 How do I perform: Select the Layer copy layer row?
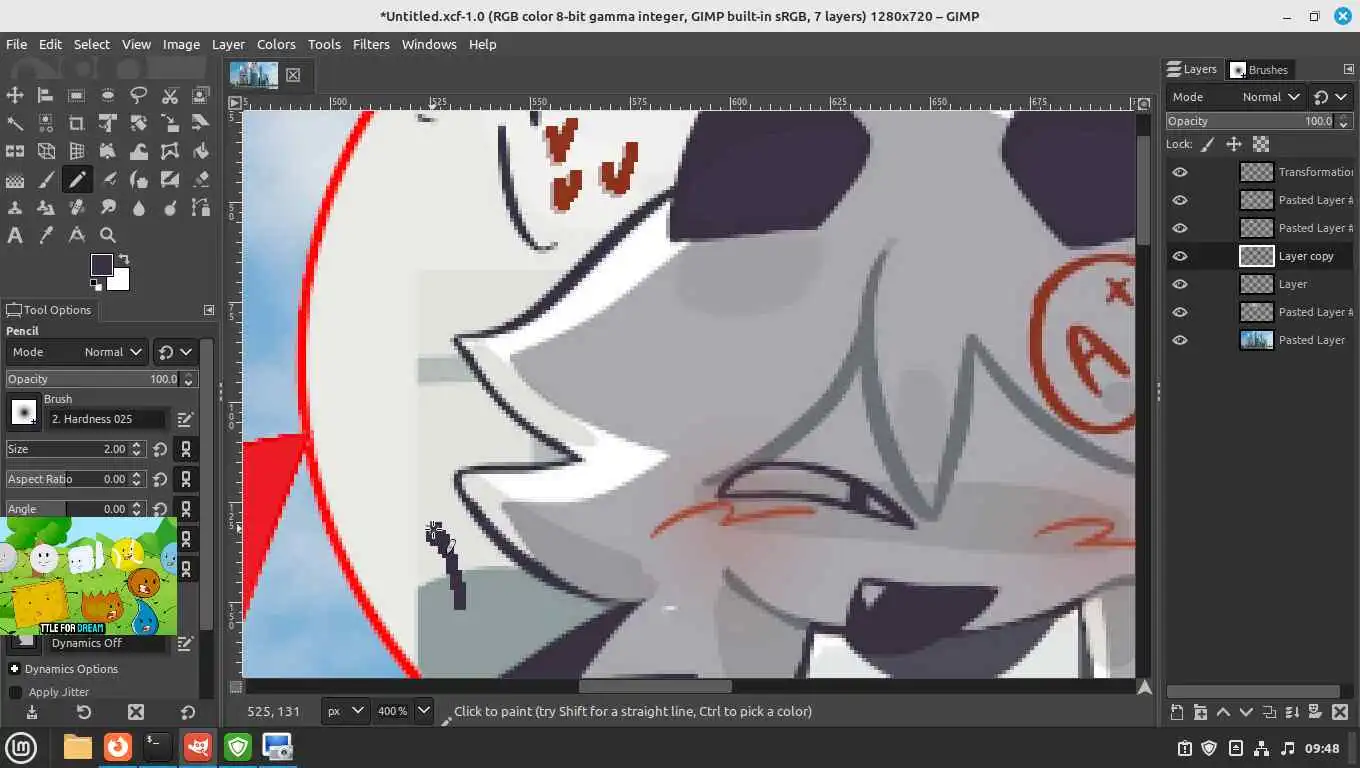tap(1260, 256)
